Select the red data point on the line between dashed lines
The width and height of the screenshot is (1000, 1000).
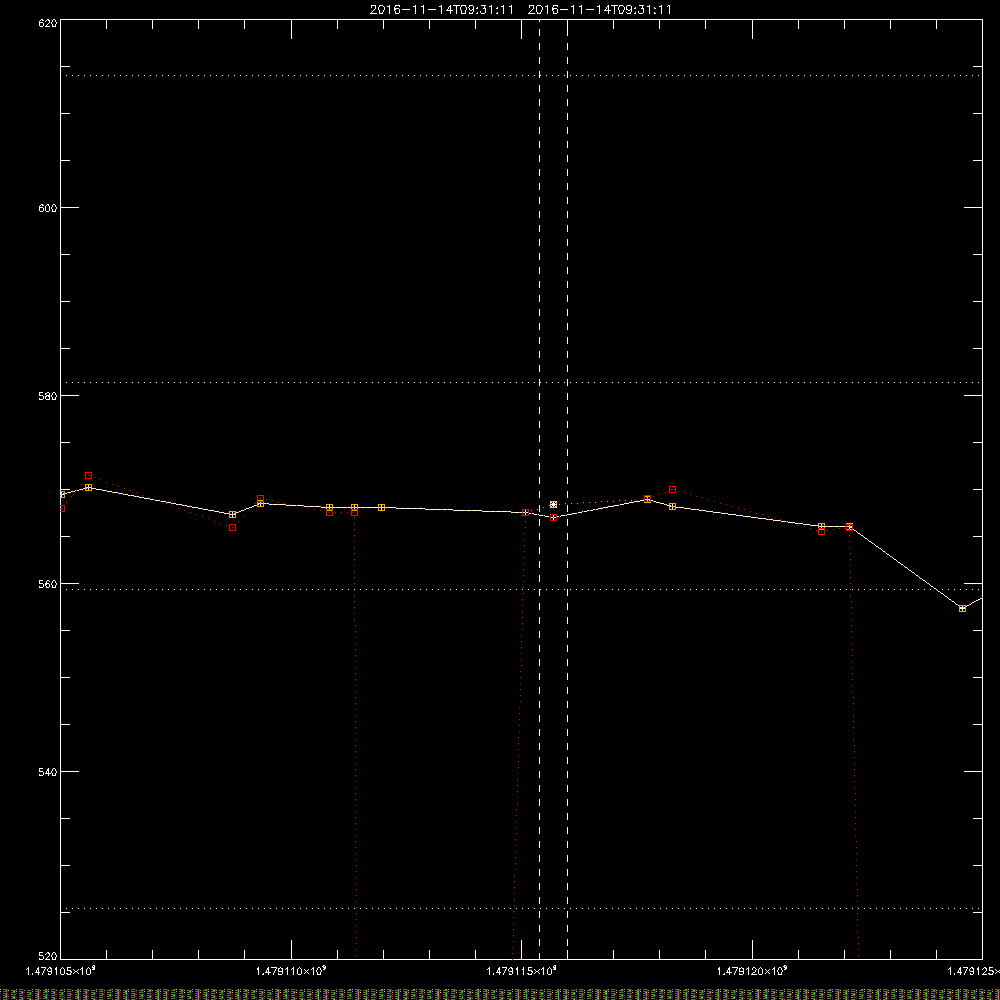(554, 517)
